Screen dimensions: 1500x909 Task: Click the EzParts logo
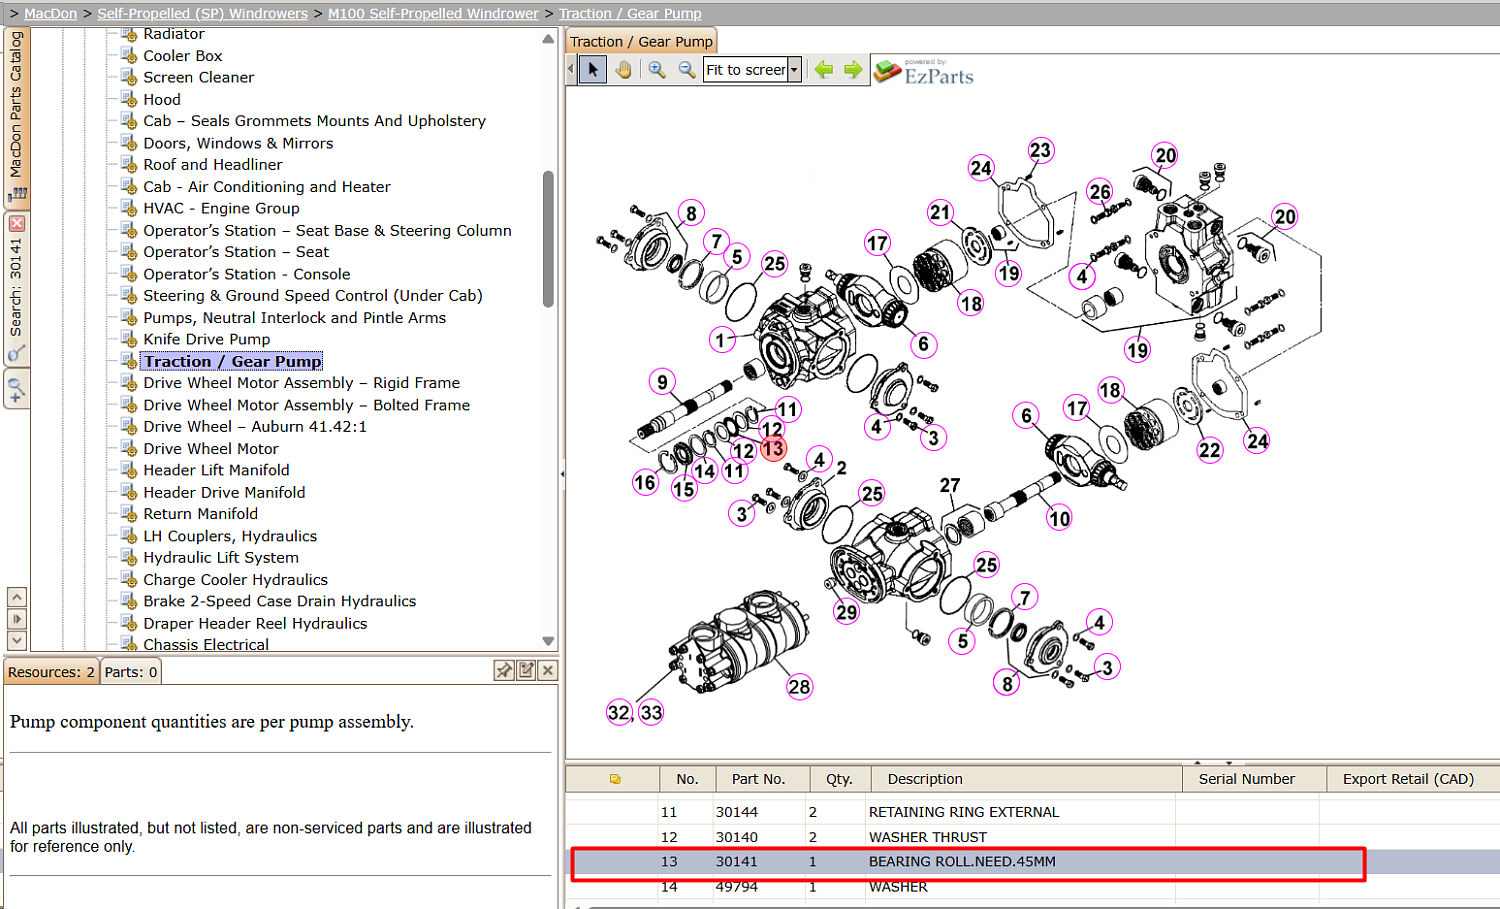click(x=924, y=72)
